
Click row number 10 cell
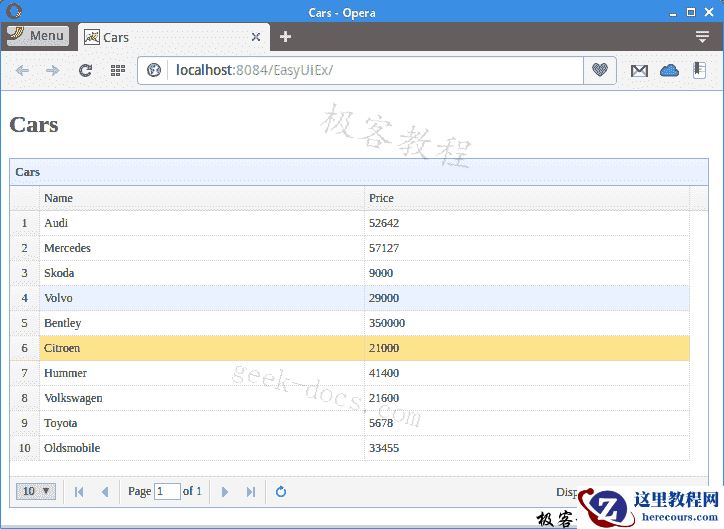[x=24, y=448]
